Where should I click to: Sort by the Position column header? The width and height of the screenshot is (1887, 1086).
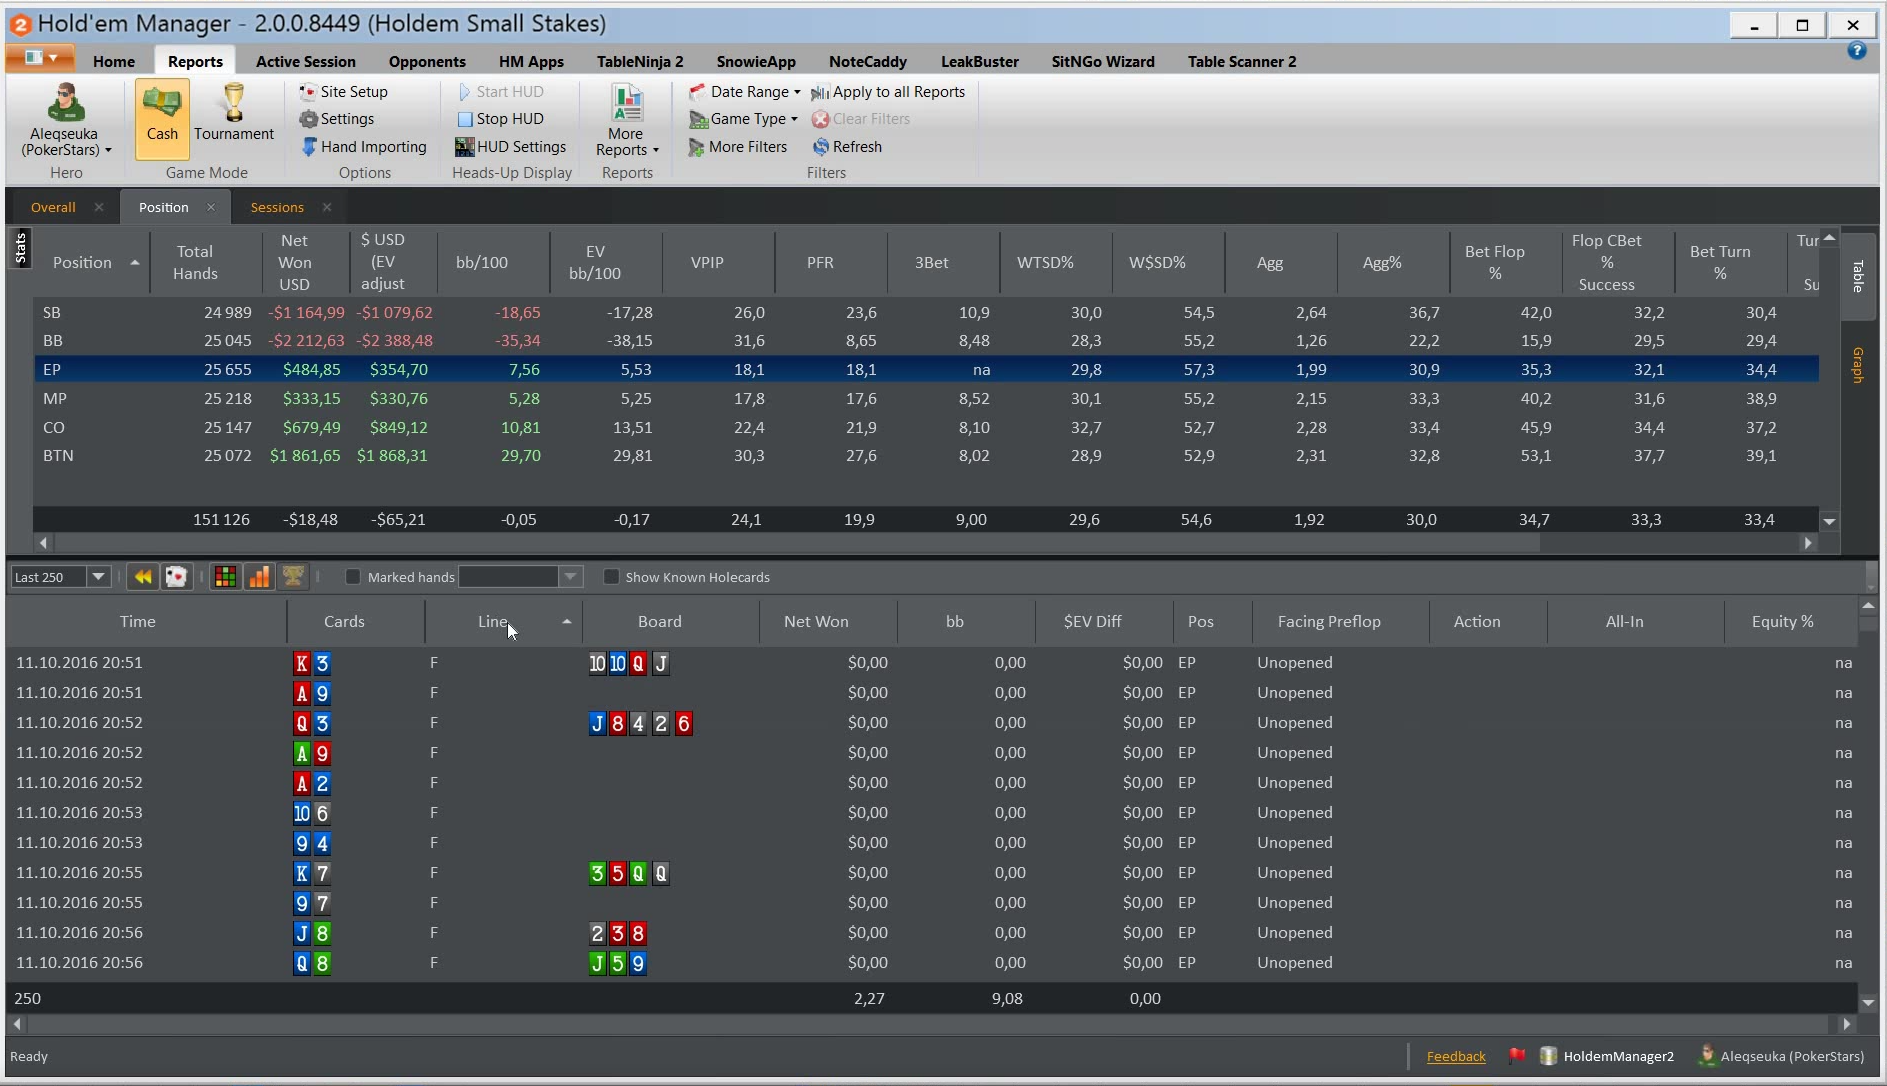tap(92, 263)
